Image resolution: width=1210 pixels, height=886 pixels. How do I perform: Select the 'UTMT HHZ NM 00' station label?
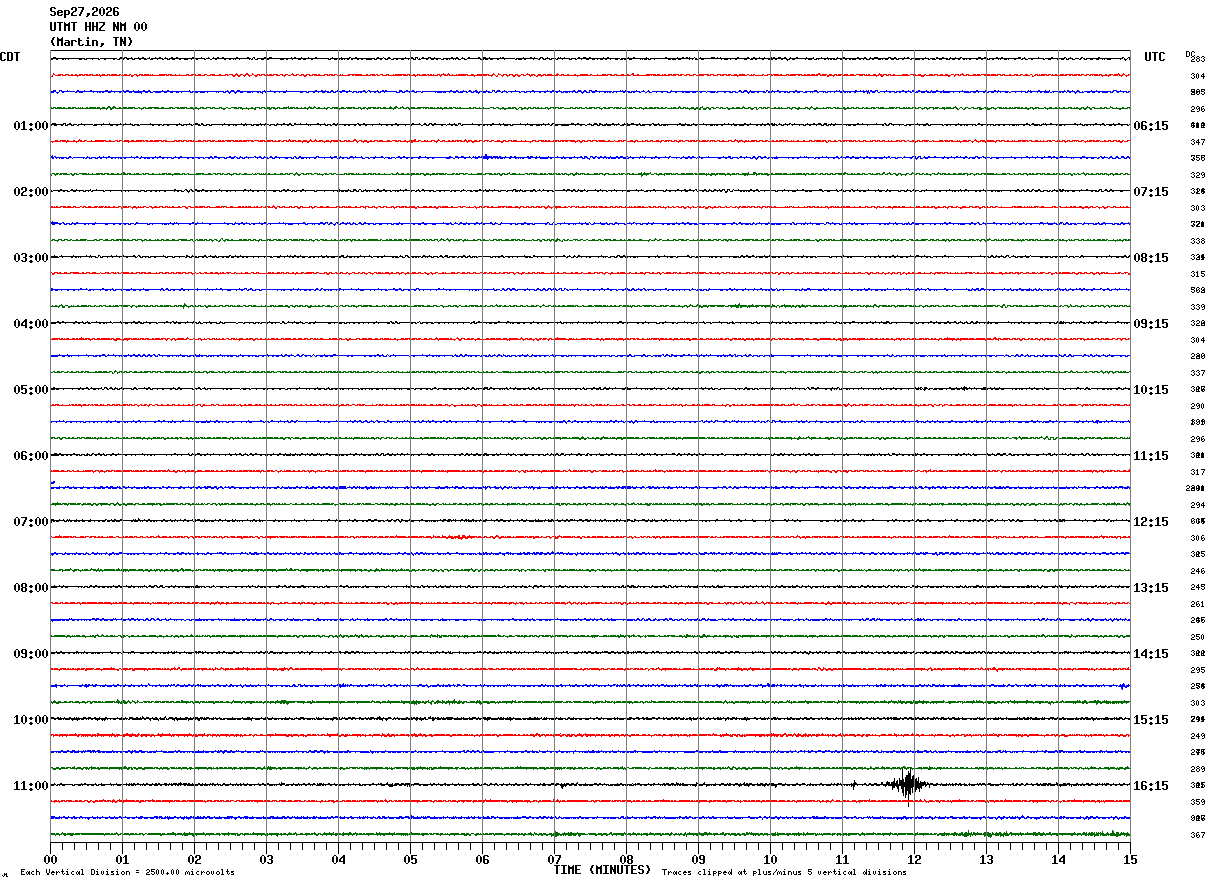(x=98, y=27)
